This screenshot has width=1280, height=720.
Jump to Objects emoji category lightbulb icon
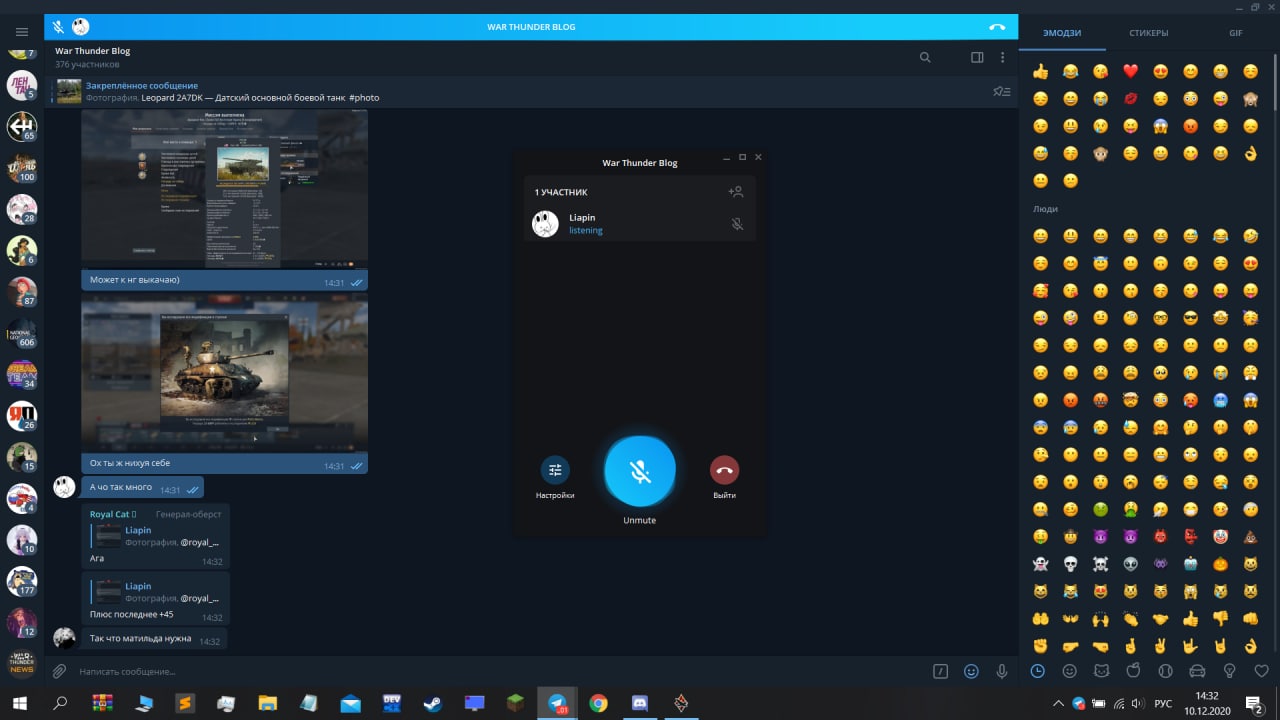coord(1230,671)
